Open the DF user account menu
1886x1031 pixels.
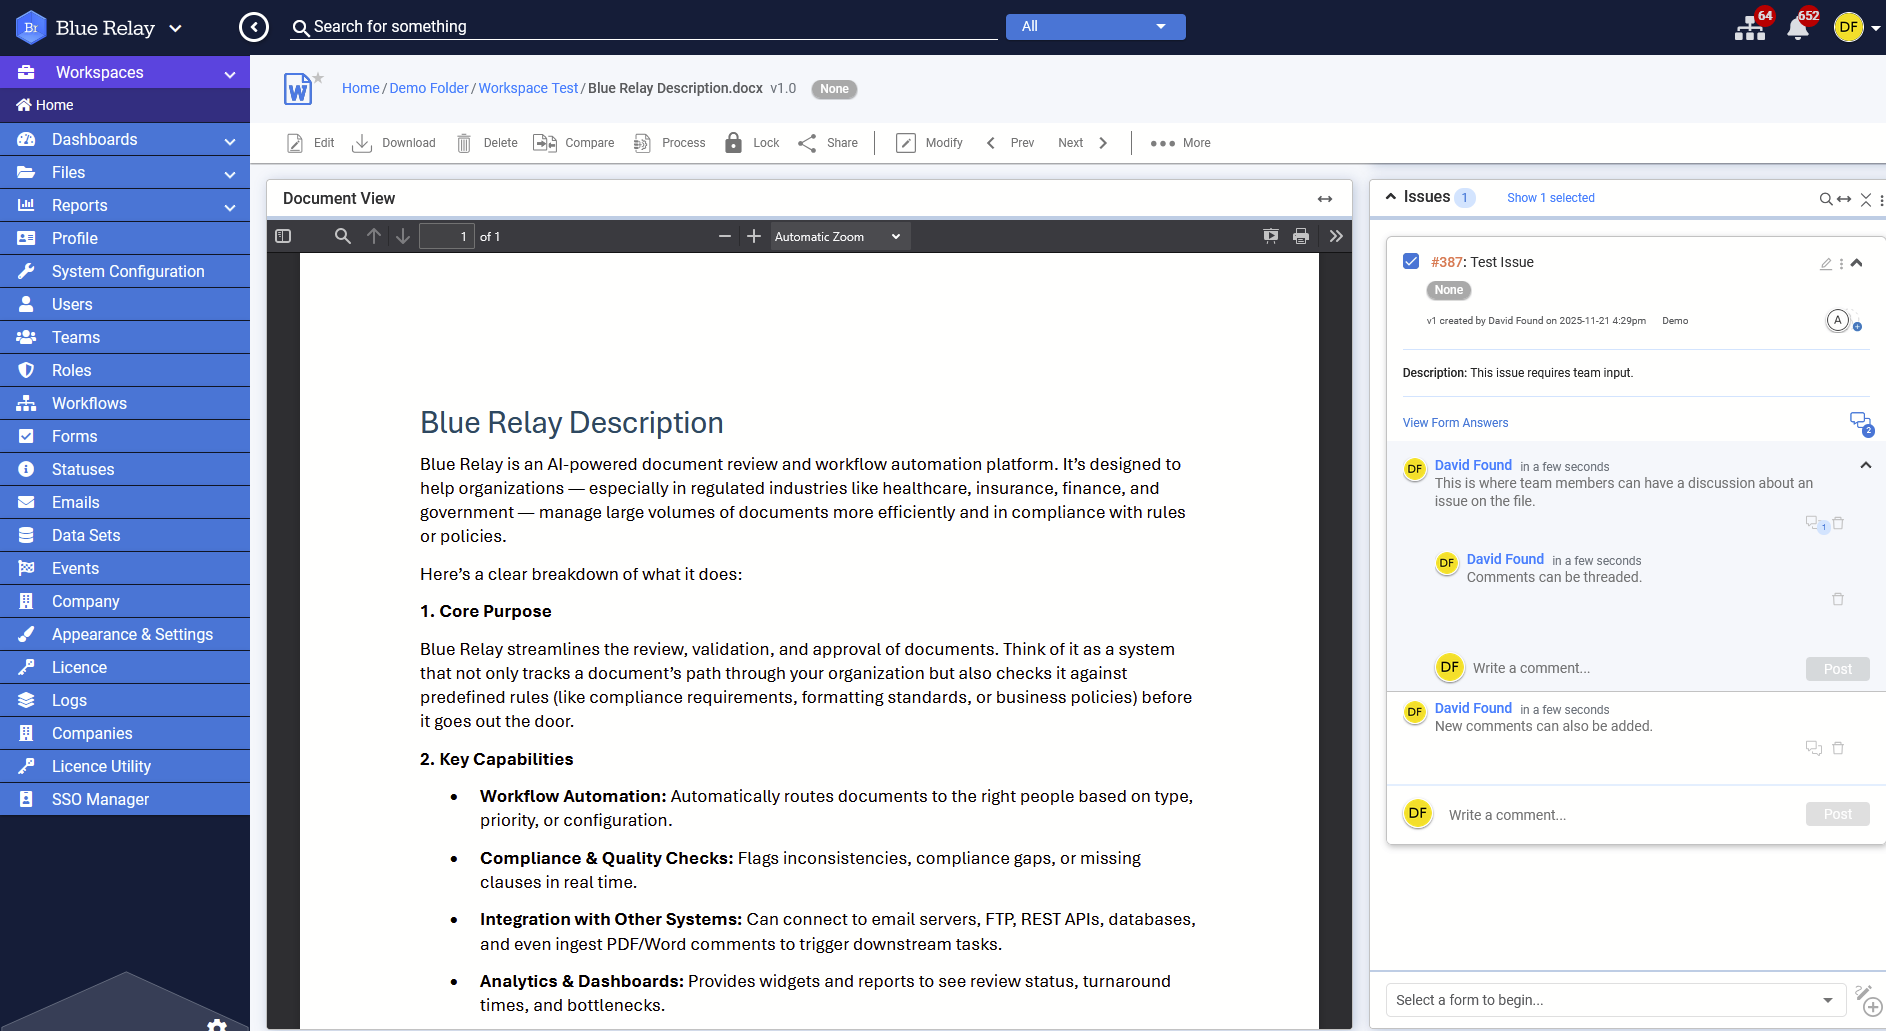(x=1857, y=28)
